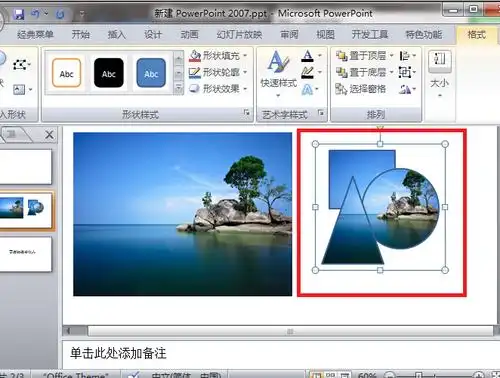The height and width of the screenshot is (378, 500).
Task: Click the 形状轮廓 pencil icon
Action: point(195,72)
